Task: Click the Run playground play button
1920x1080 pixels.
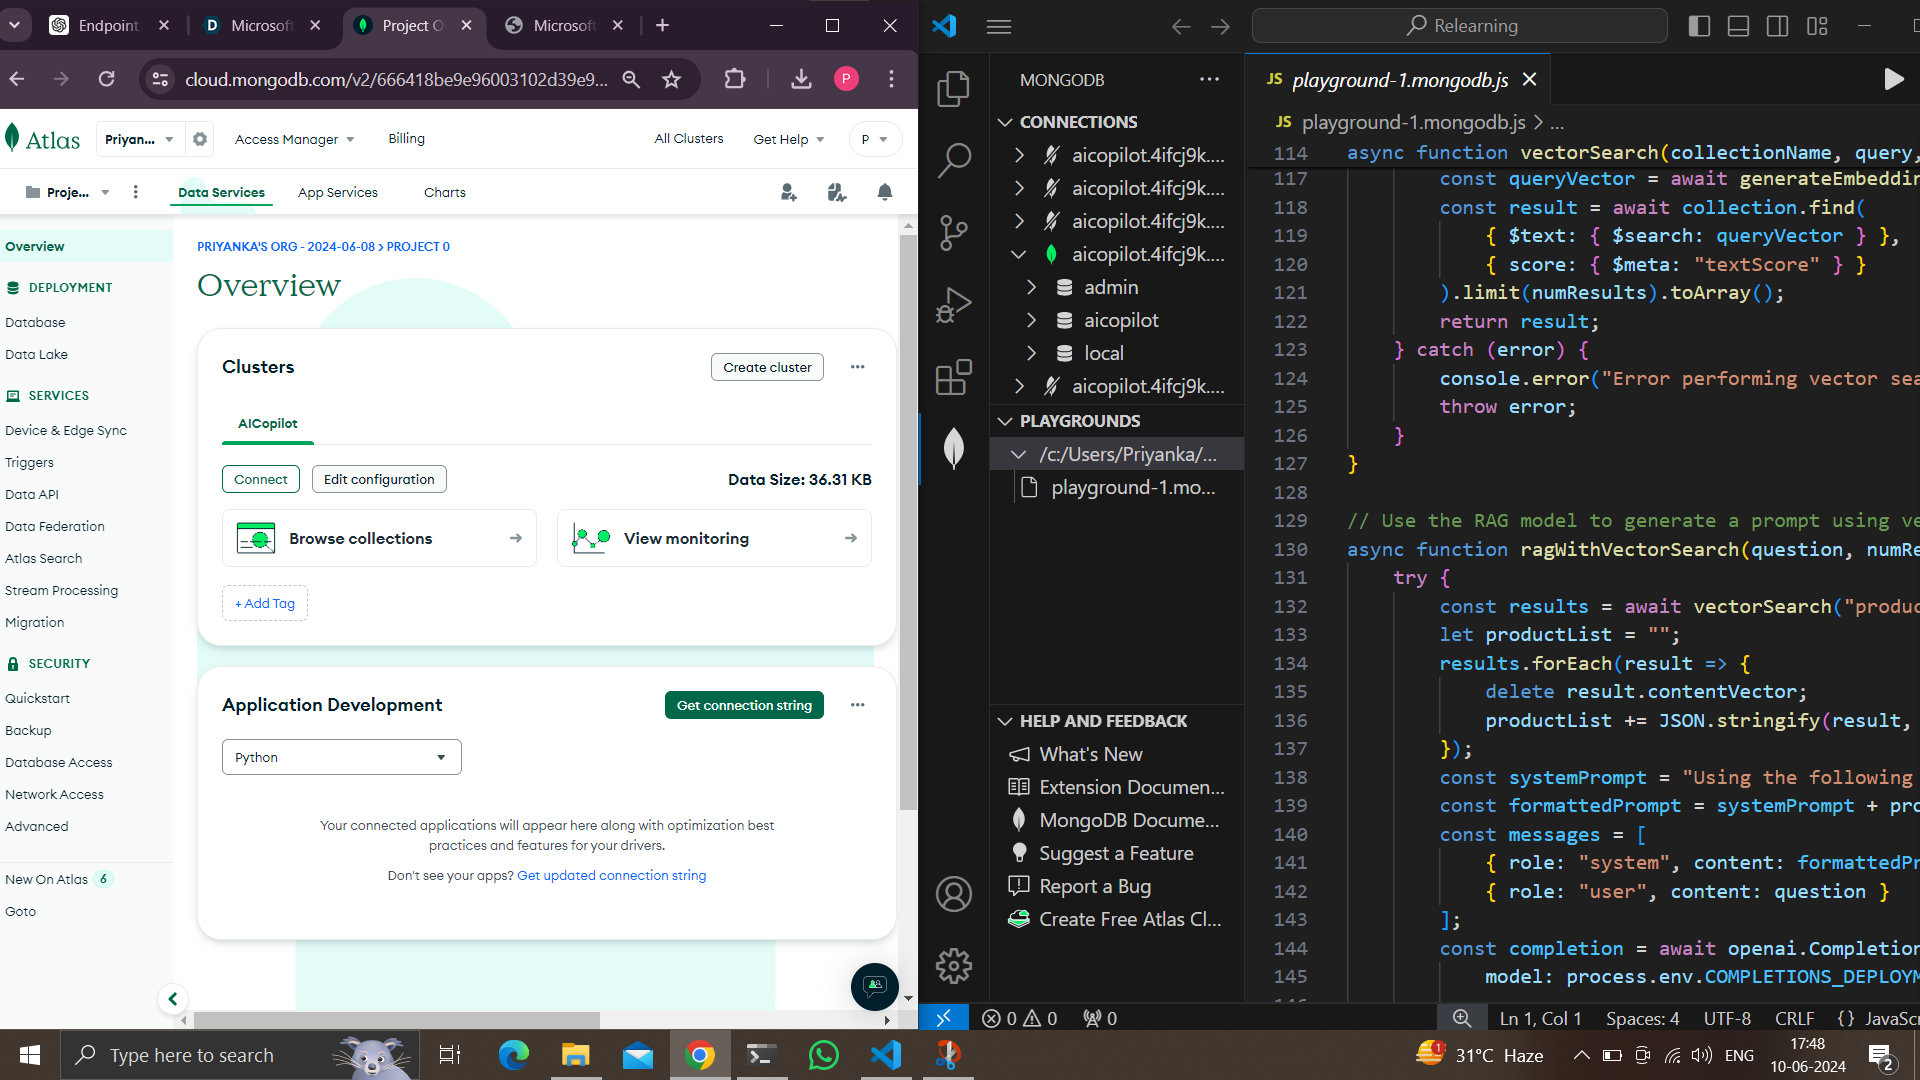Action: point(1893,79)
